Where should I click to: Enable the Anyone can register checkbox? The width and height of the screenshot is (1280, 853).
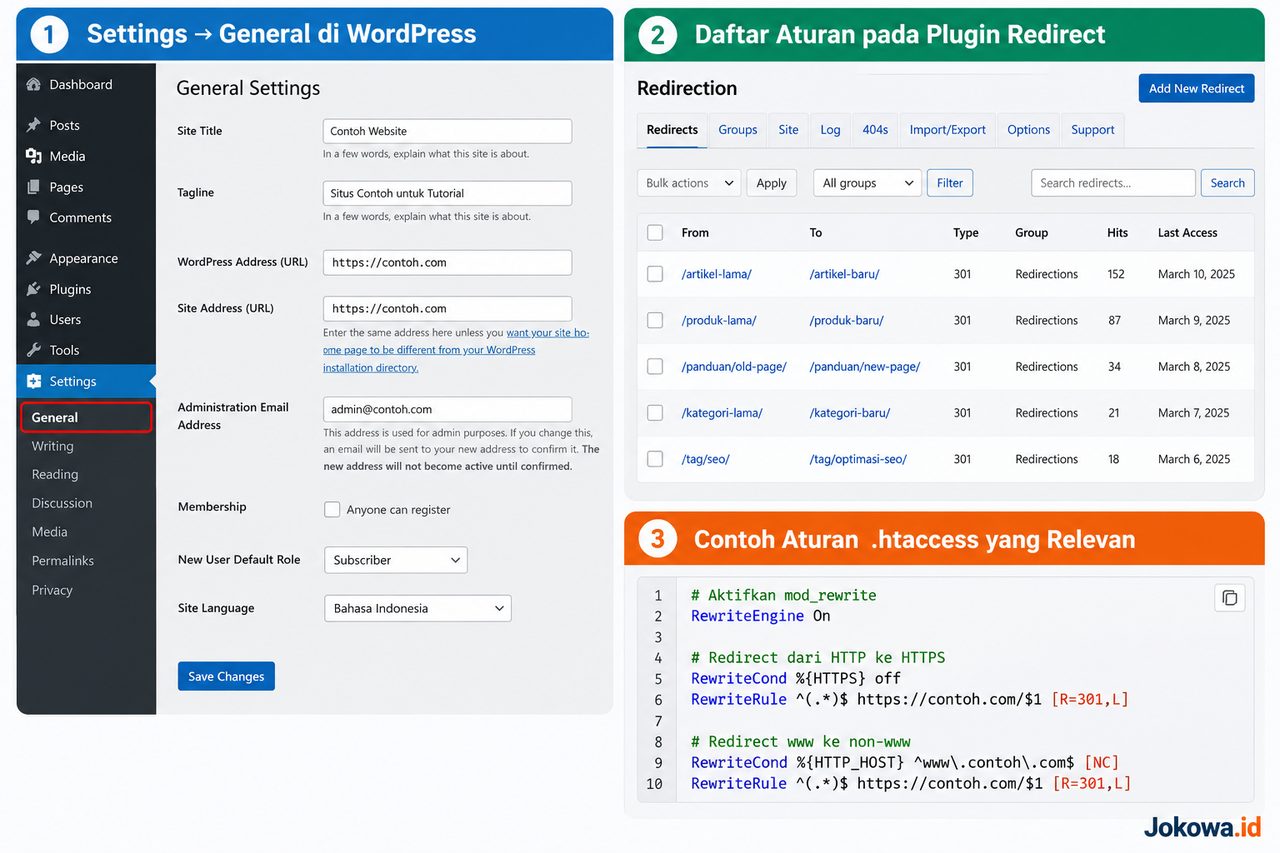click(x=332, y=509)
